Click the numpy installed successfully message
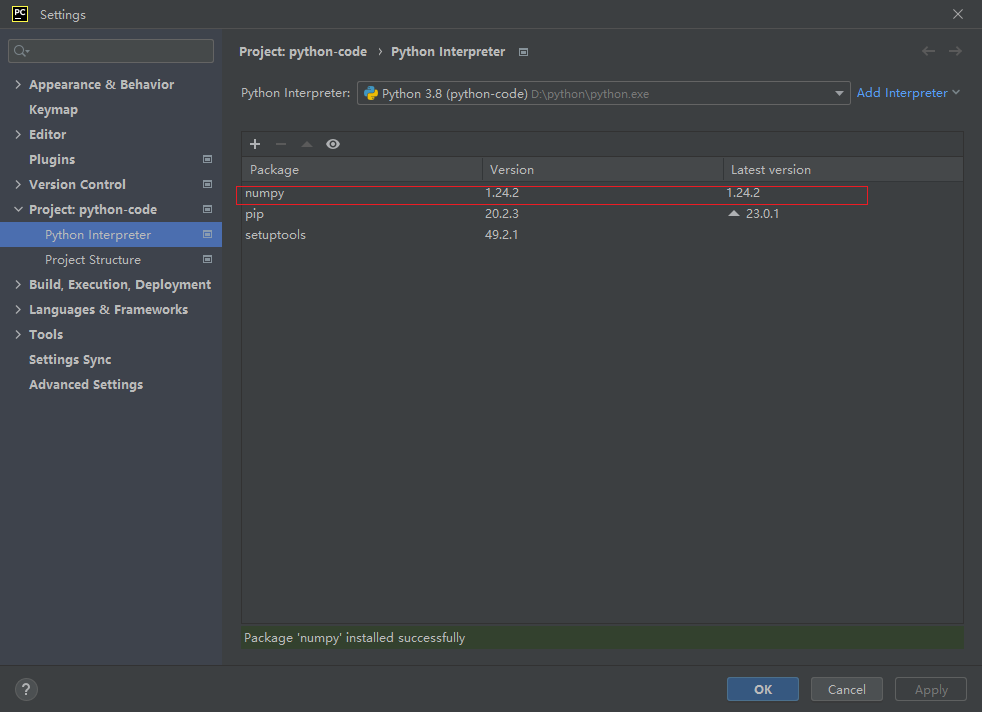Image resolution: width=982 pixels, height=712 pixels. click(x=354, y=637)
